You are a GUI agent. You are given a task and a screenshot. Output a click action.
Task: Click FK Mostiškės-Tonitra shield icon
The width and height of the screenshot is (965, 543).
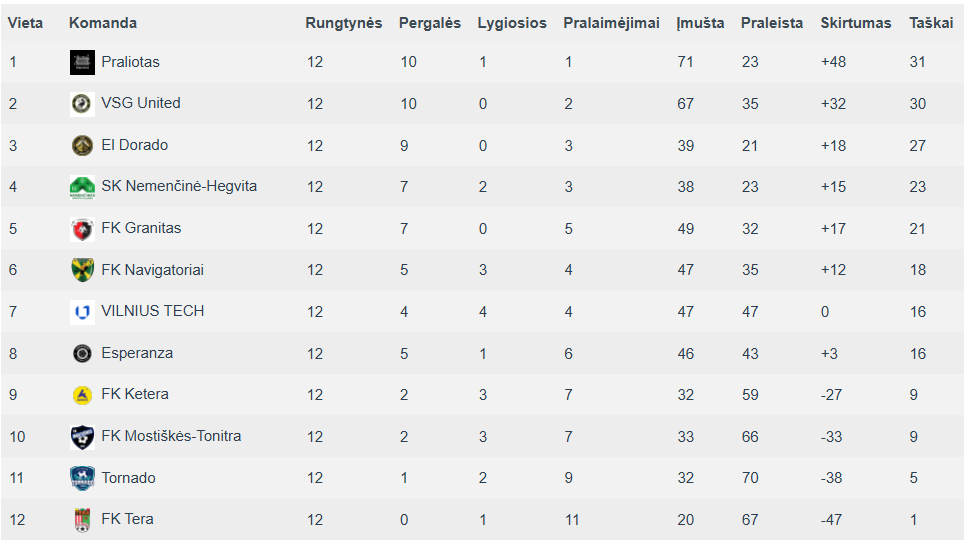82,436
